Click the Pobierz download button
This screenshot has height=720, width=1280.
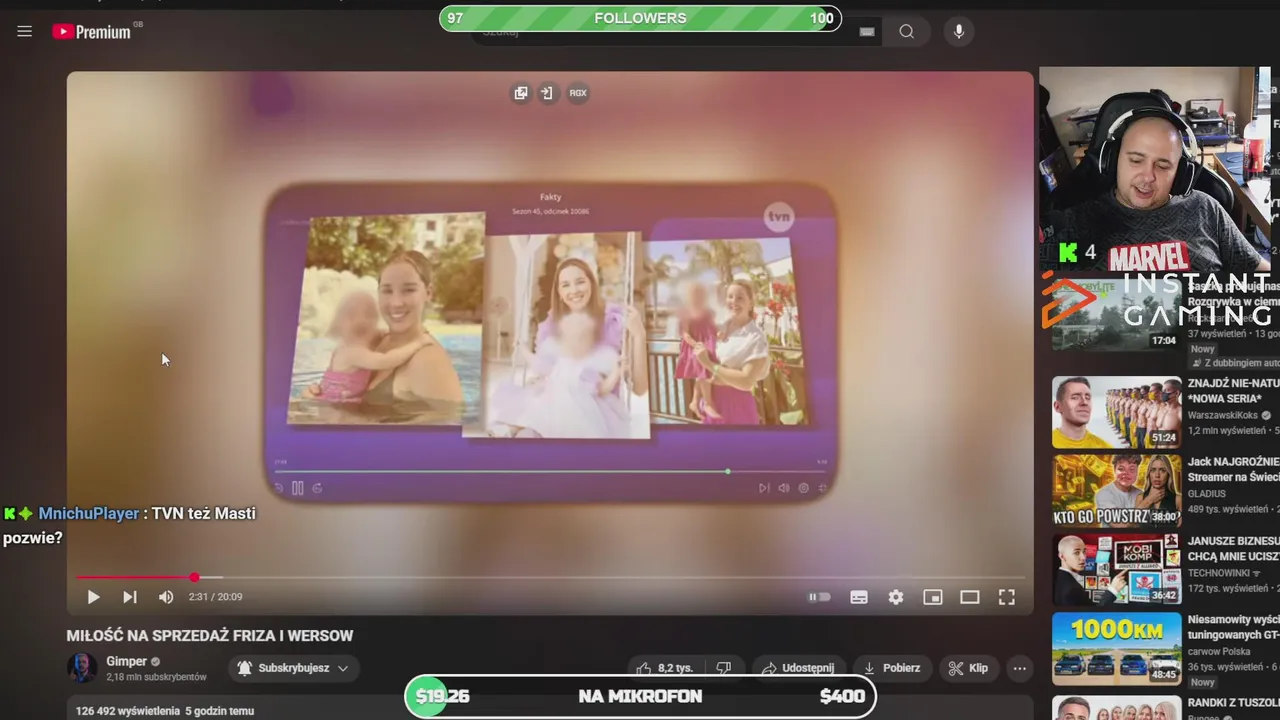point(892,668)
